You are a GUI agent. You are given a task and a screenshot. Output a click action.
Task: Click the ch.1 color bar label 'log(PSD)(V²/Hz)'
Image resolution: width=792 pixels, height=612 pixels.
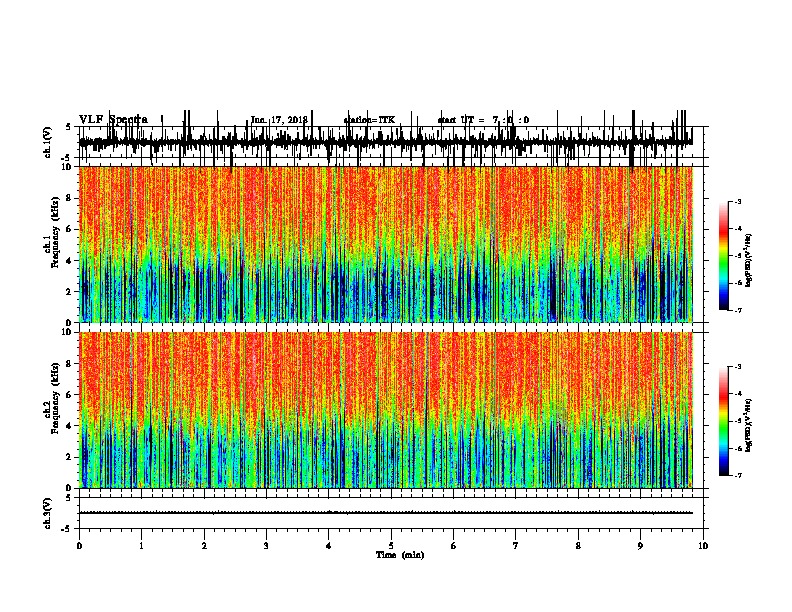pos(748,260)
